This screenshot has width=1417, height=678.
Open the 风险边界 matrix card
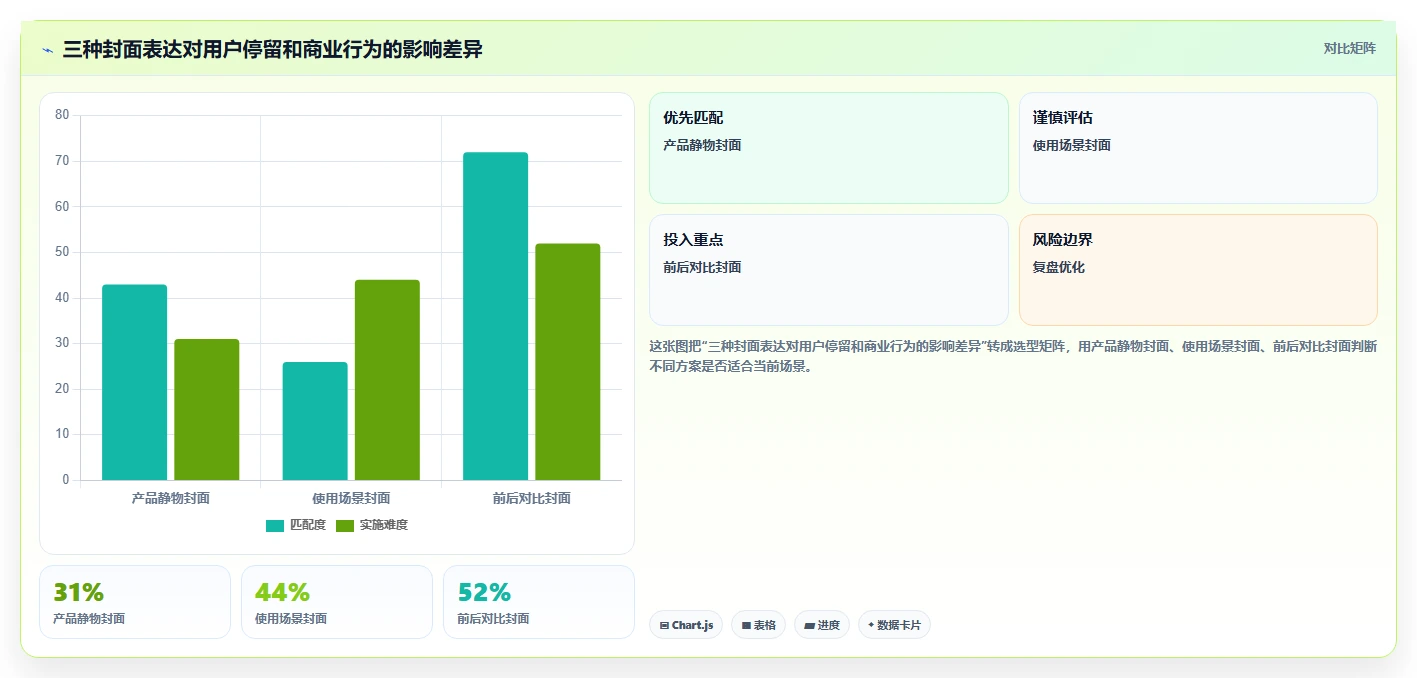coord(1198,270)
